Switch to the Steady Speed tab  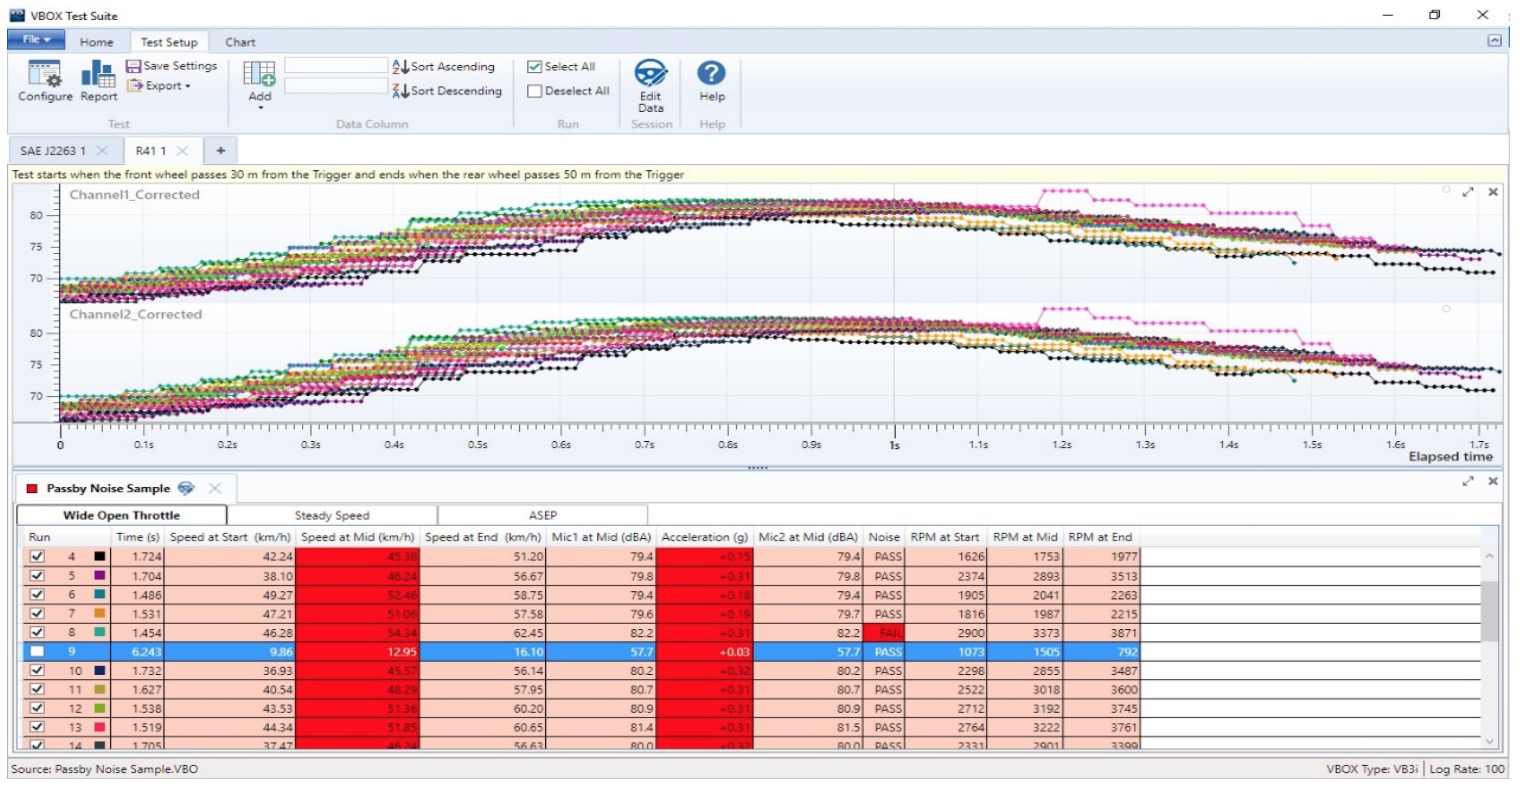(332, 516)
